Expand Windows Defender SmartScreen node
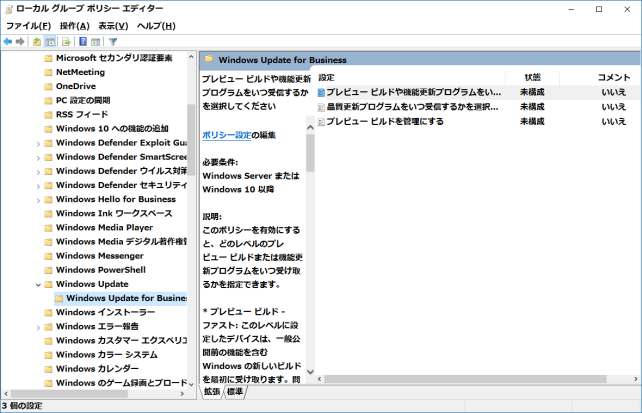 (38, 158)
